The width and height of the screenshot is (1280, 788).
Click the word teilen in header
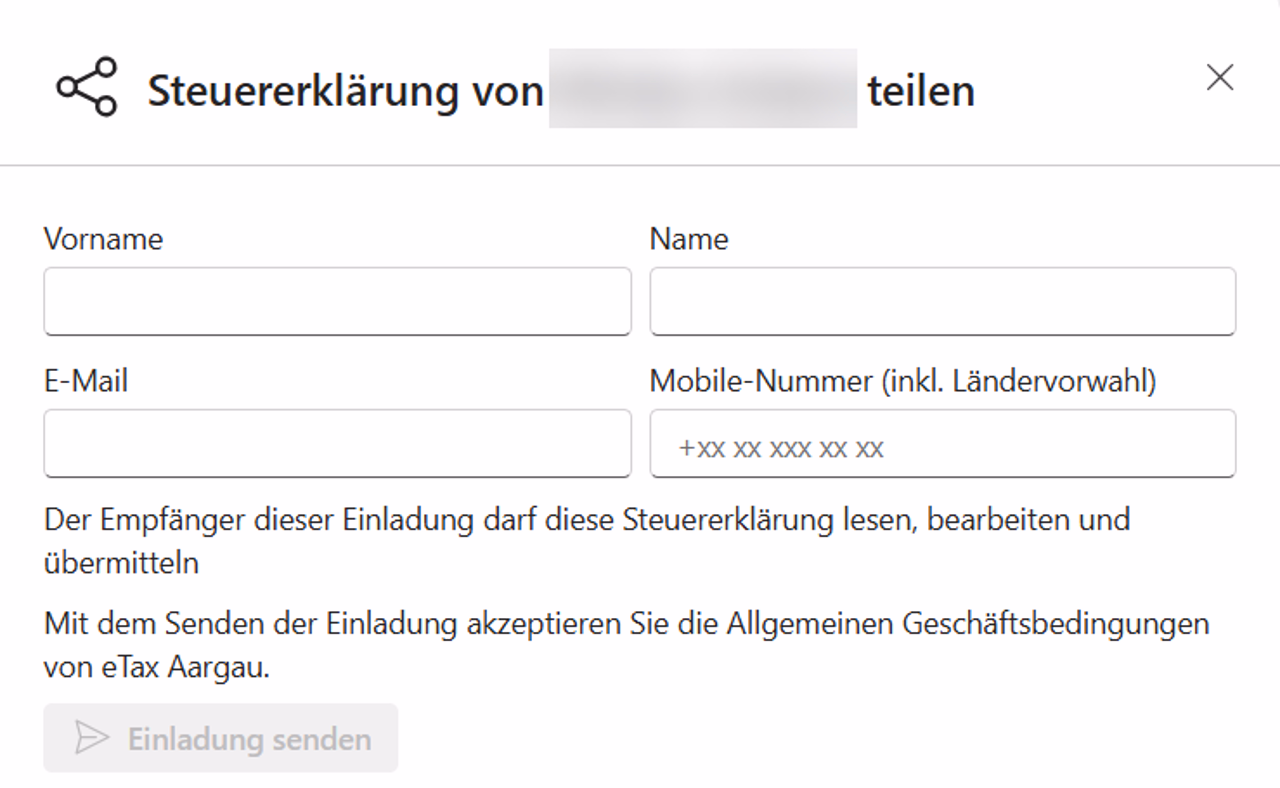point(920,91)
